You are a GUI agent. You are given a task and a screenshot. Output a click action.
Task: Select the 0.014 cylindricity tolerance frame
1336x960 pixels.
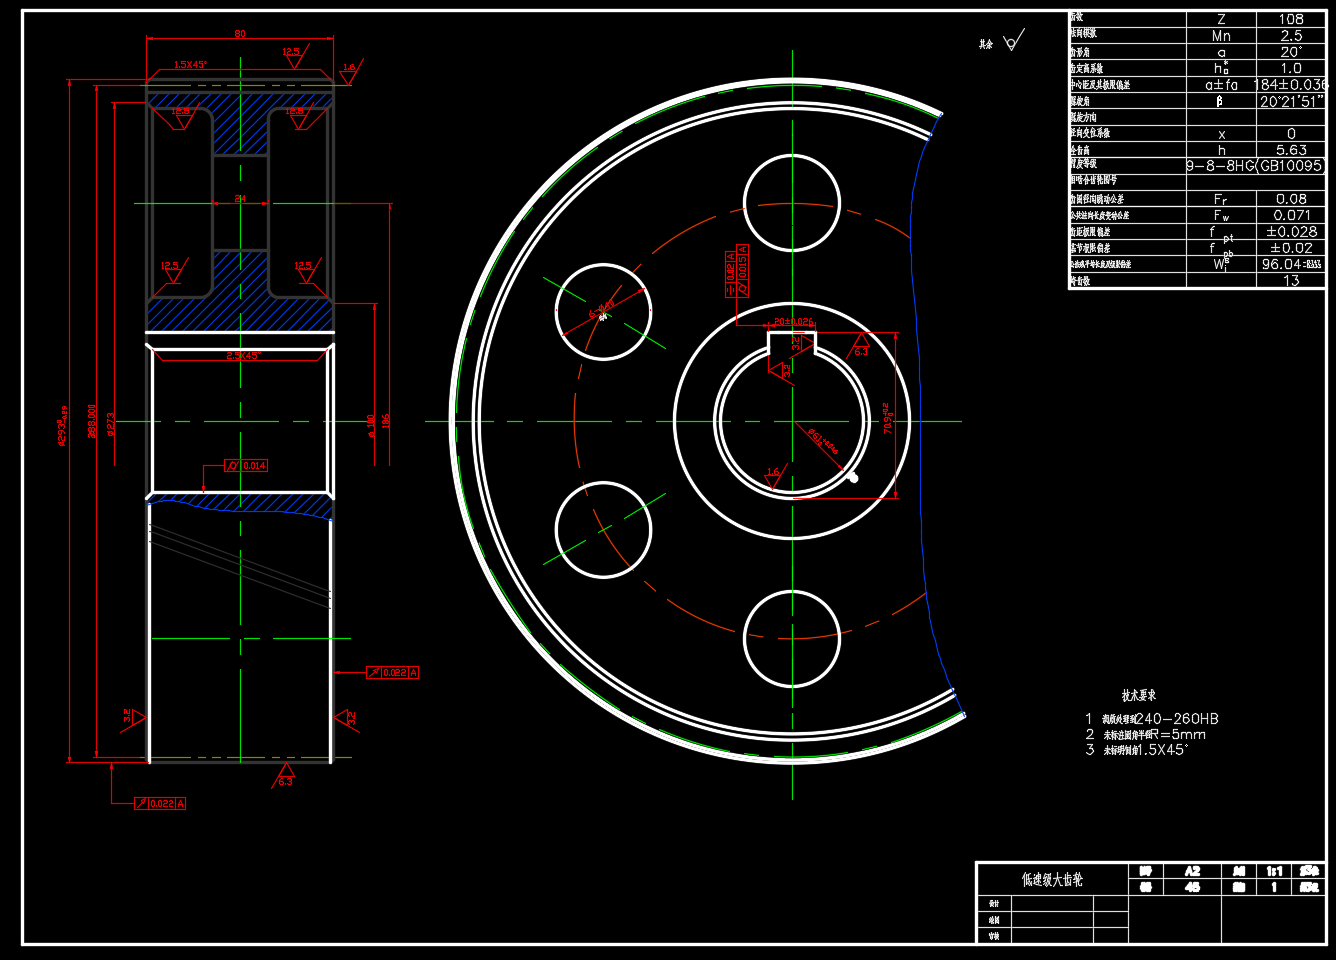[246, 466]
